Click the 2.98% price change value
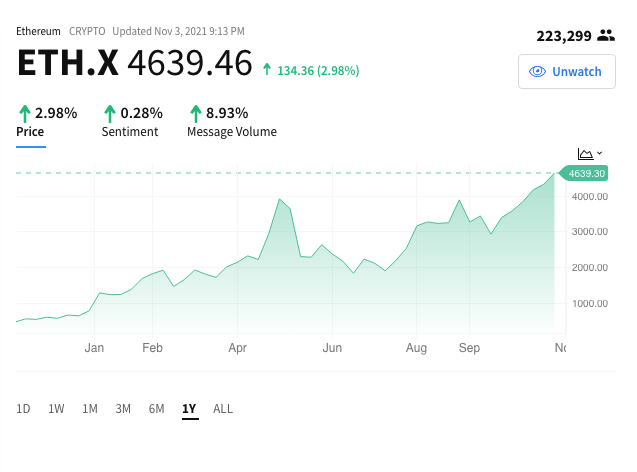Screen dimensions: 637x472 56,113
